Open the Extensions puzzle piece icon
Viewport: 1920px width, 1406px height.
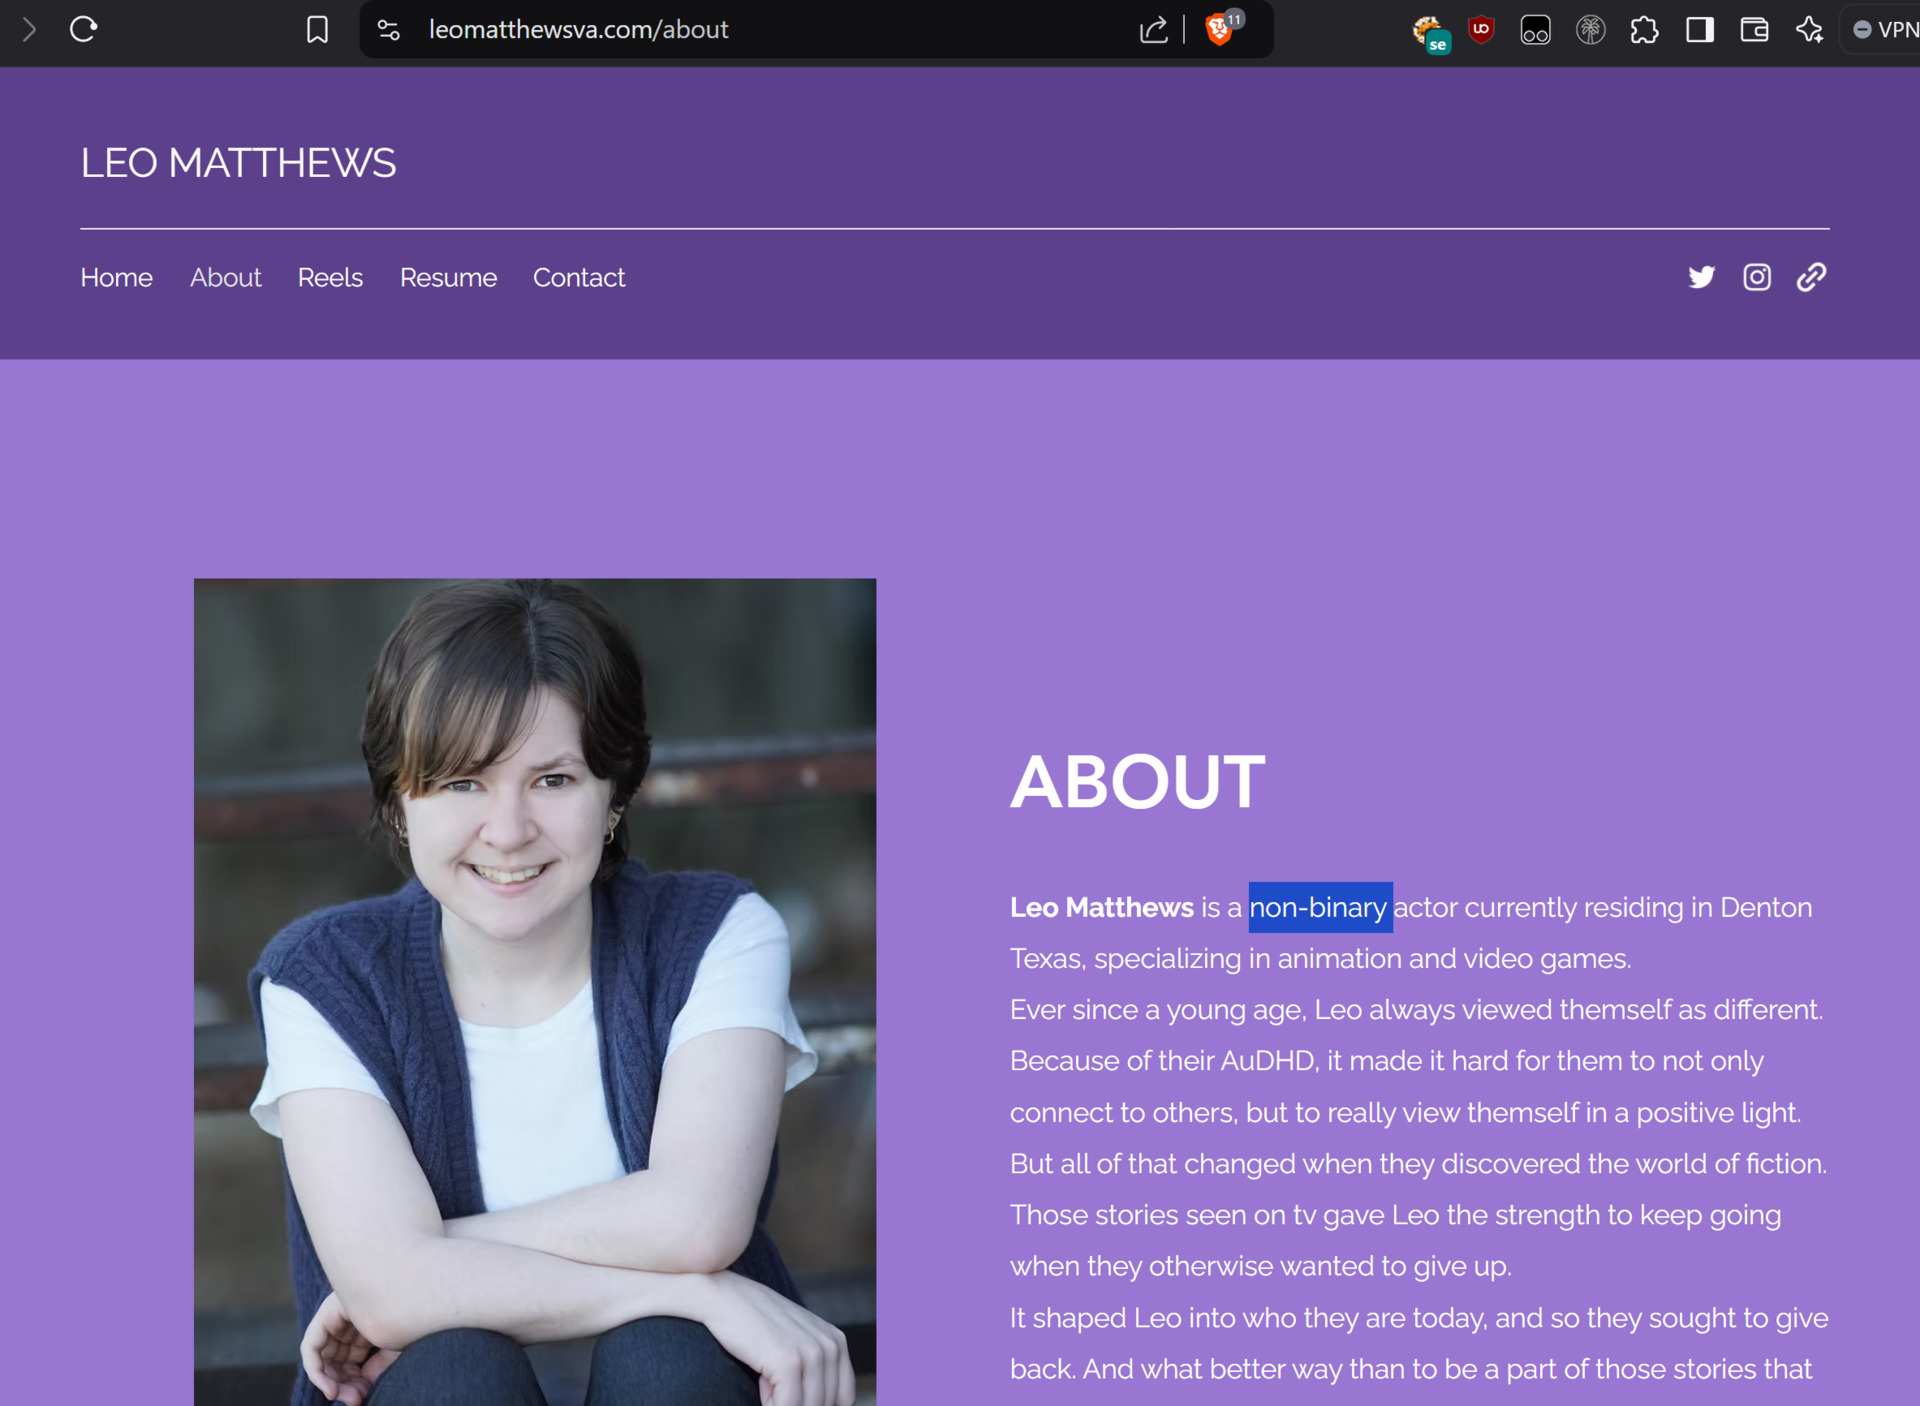(1644, 29)
